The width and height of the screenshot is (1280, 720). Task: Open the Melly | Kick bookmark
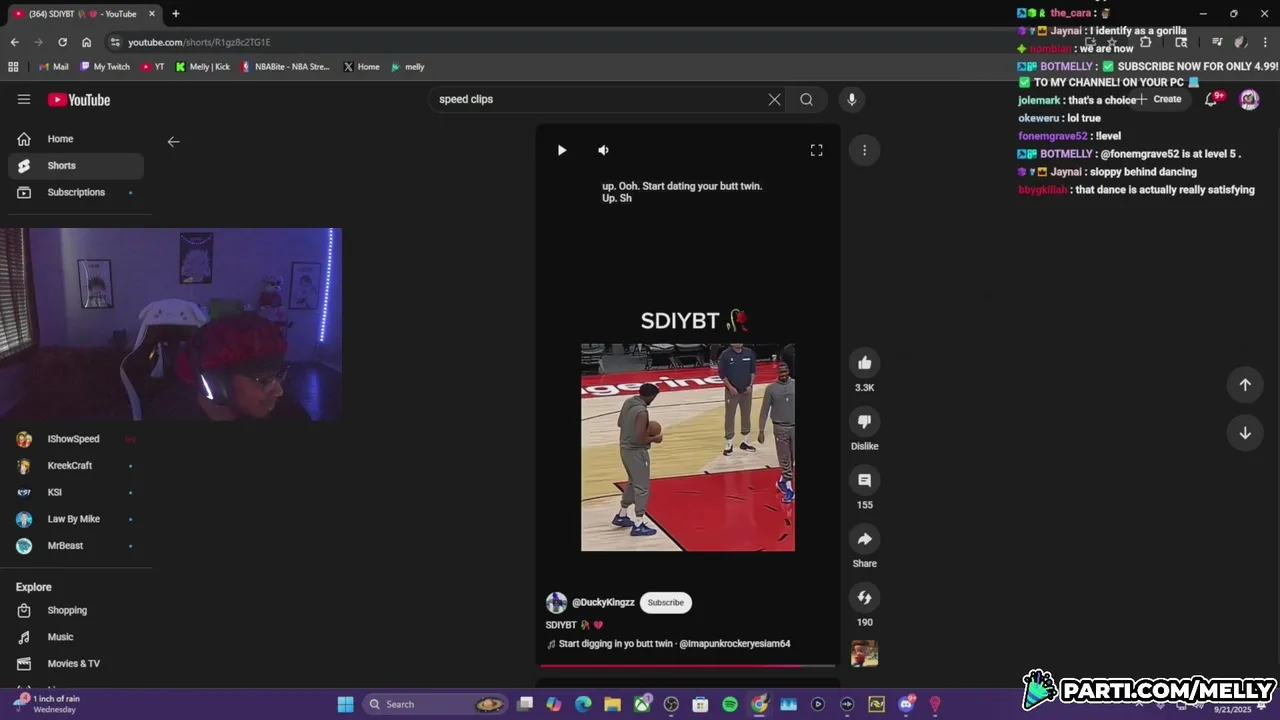point(203,67)
